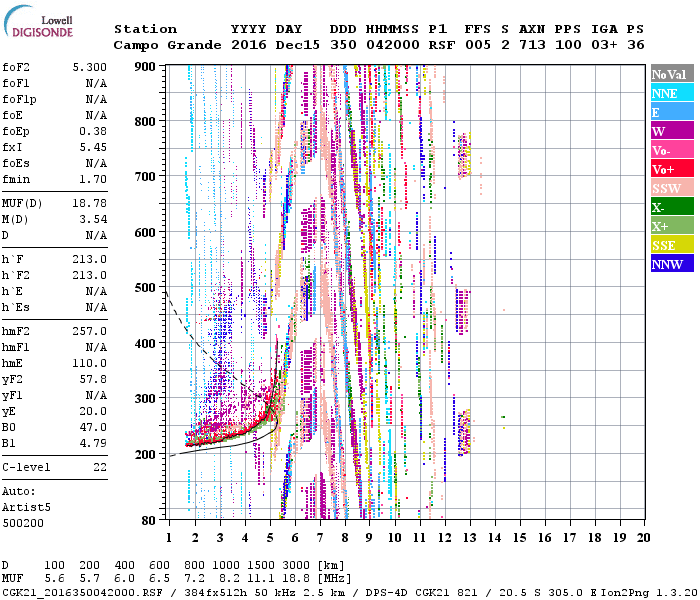The image size is (700, 600).
Task: Click the h`F value 213.0
Action: click(x=90, y=259)
